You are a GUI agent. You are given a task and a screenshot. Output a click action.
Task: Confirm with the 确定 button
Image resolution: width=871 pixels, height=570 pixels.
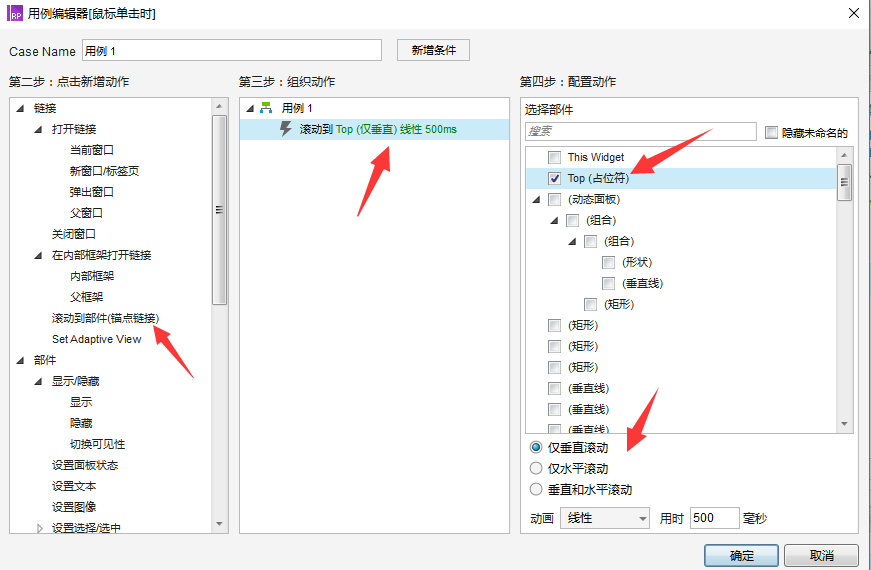coord(741,555)
